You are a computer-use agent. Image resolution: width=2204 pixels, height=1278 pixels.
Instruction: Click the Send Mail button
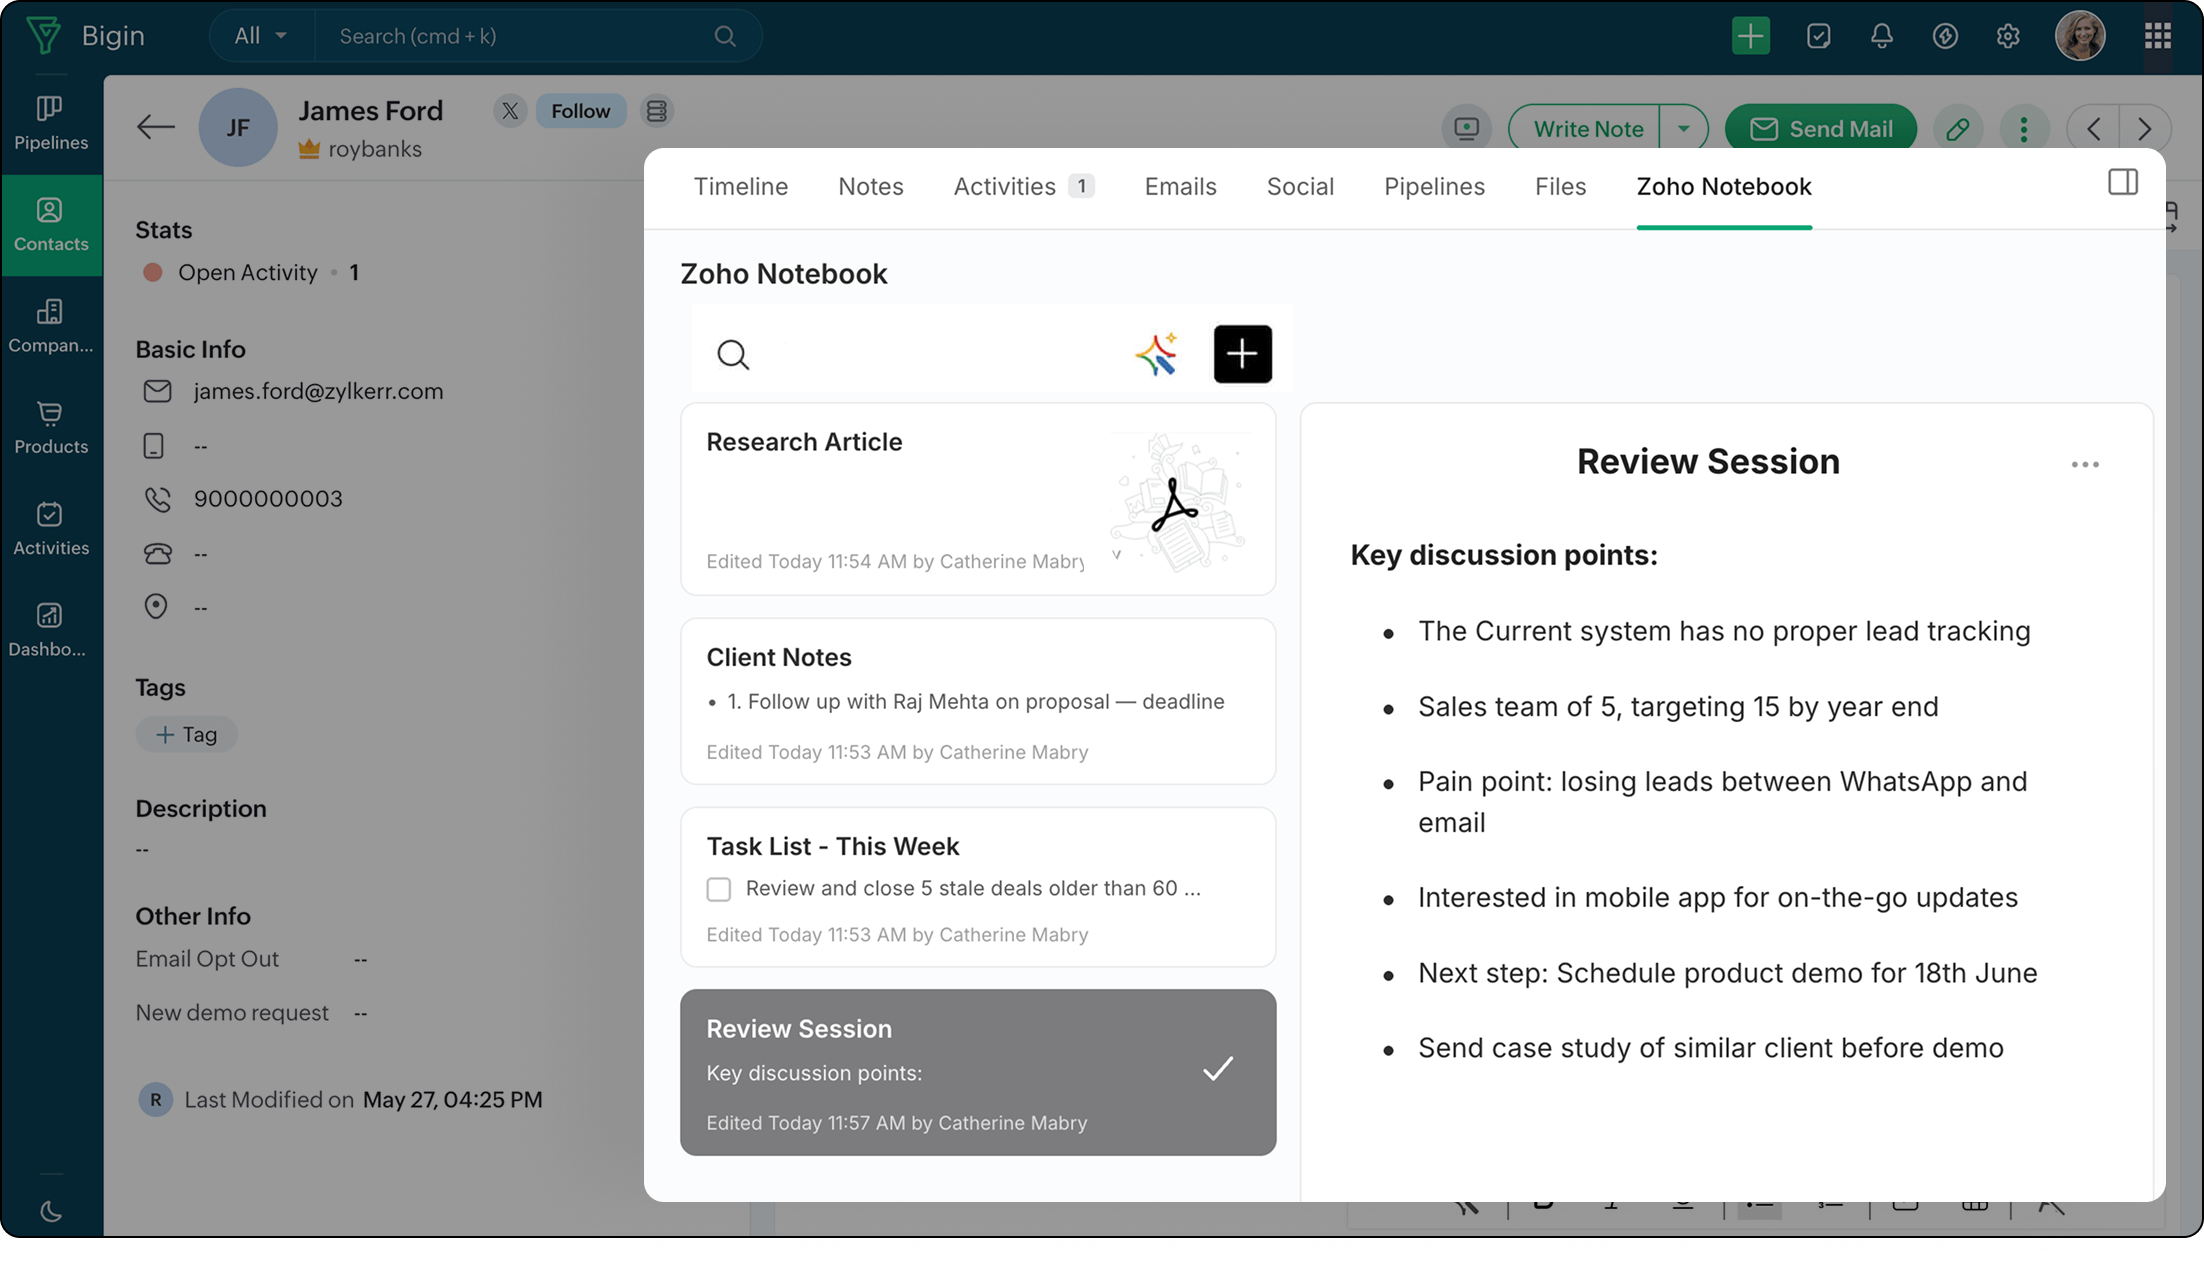[1821, 129]
